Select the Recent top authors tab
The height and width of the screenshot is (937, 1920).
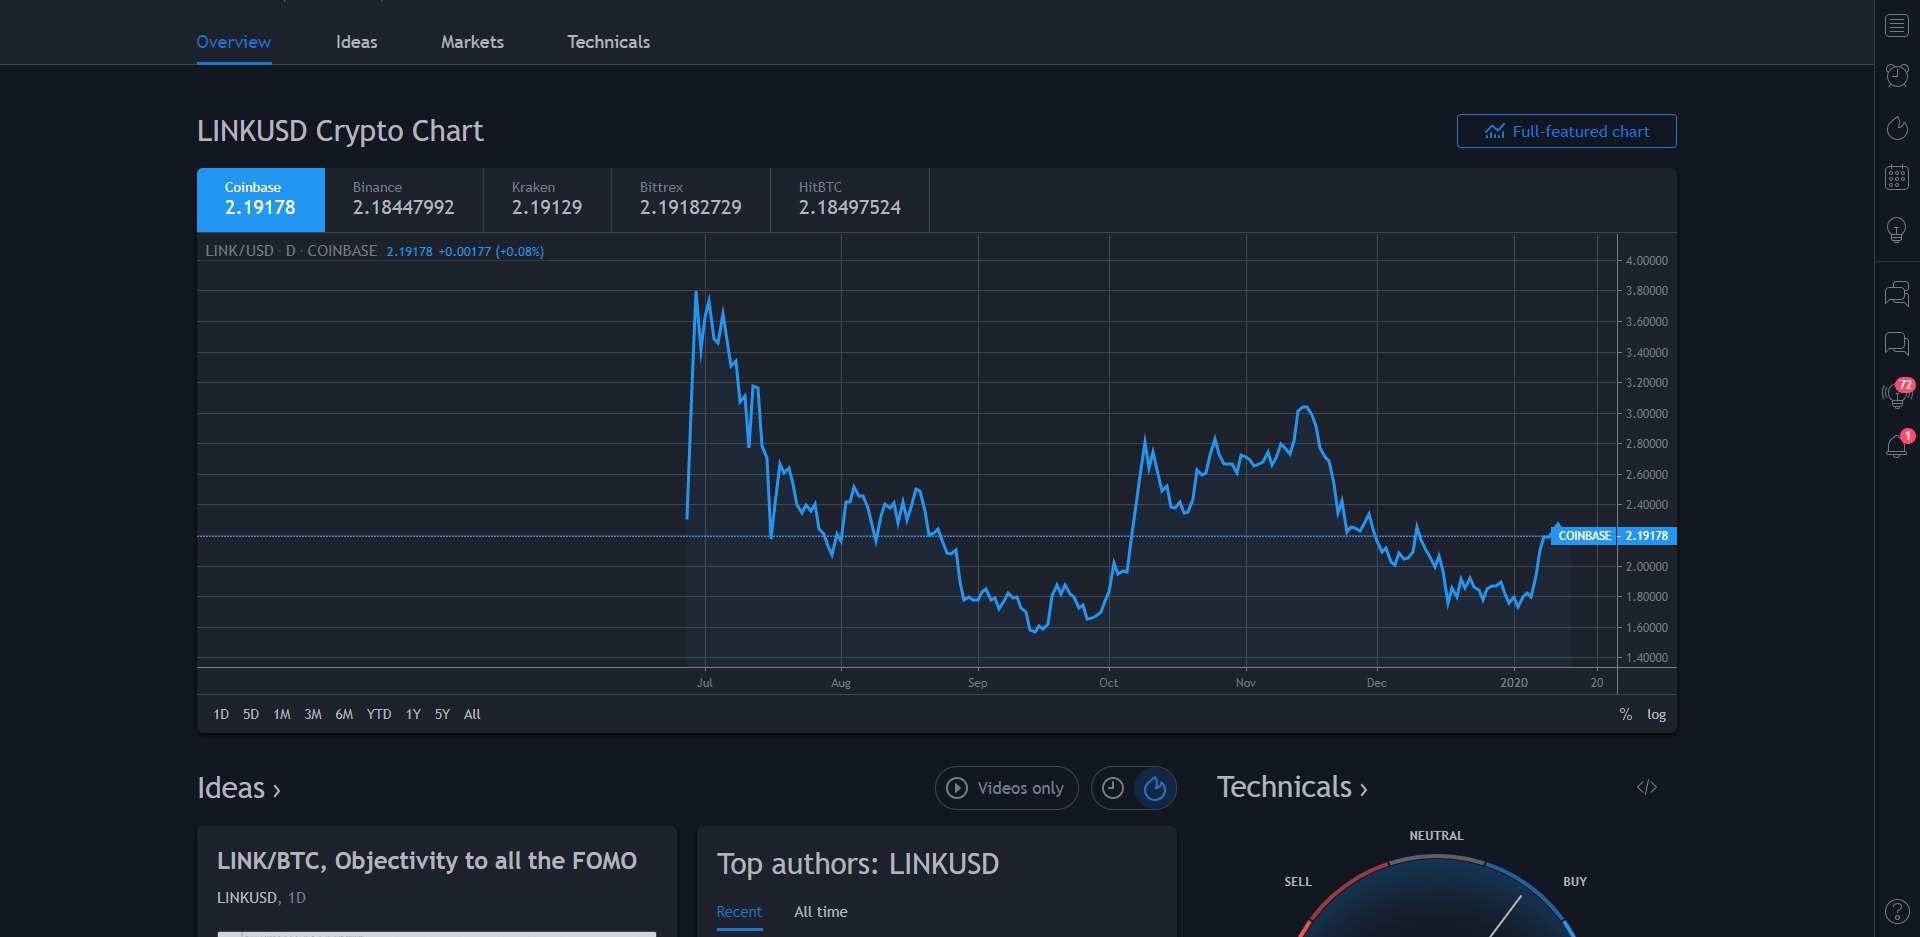[739, 911]
